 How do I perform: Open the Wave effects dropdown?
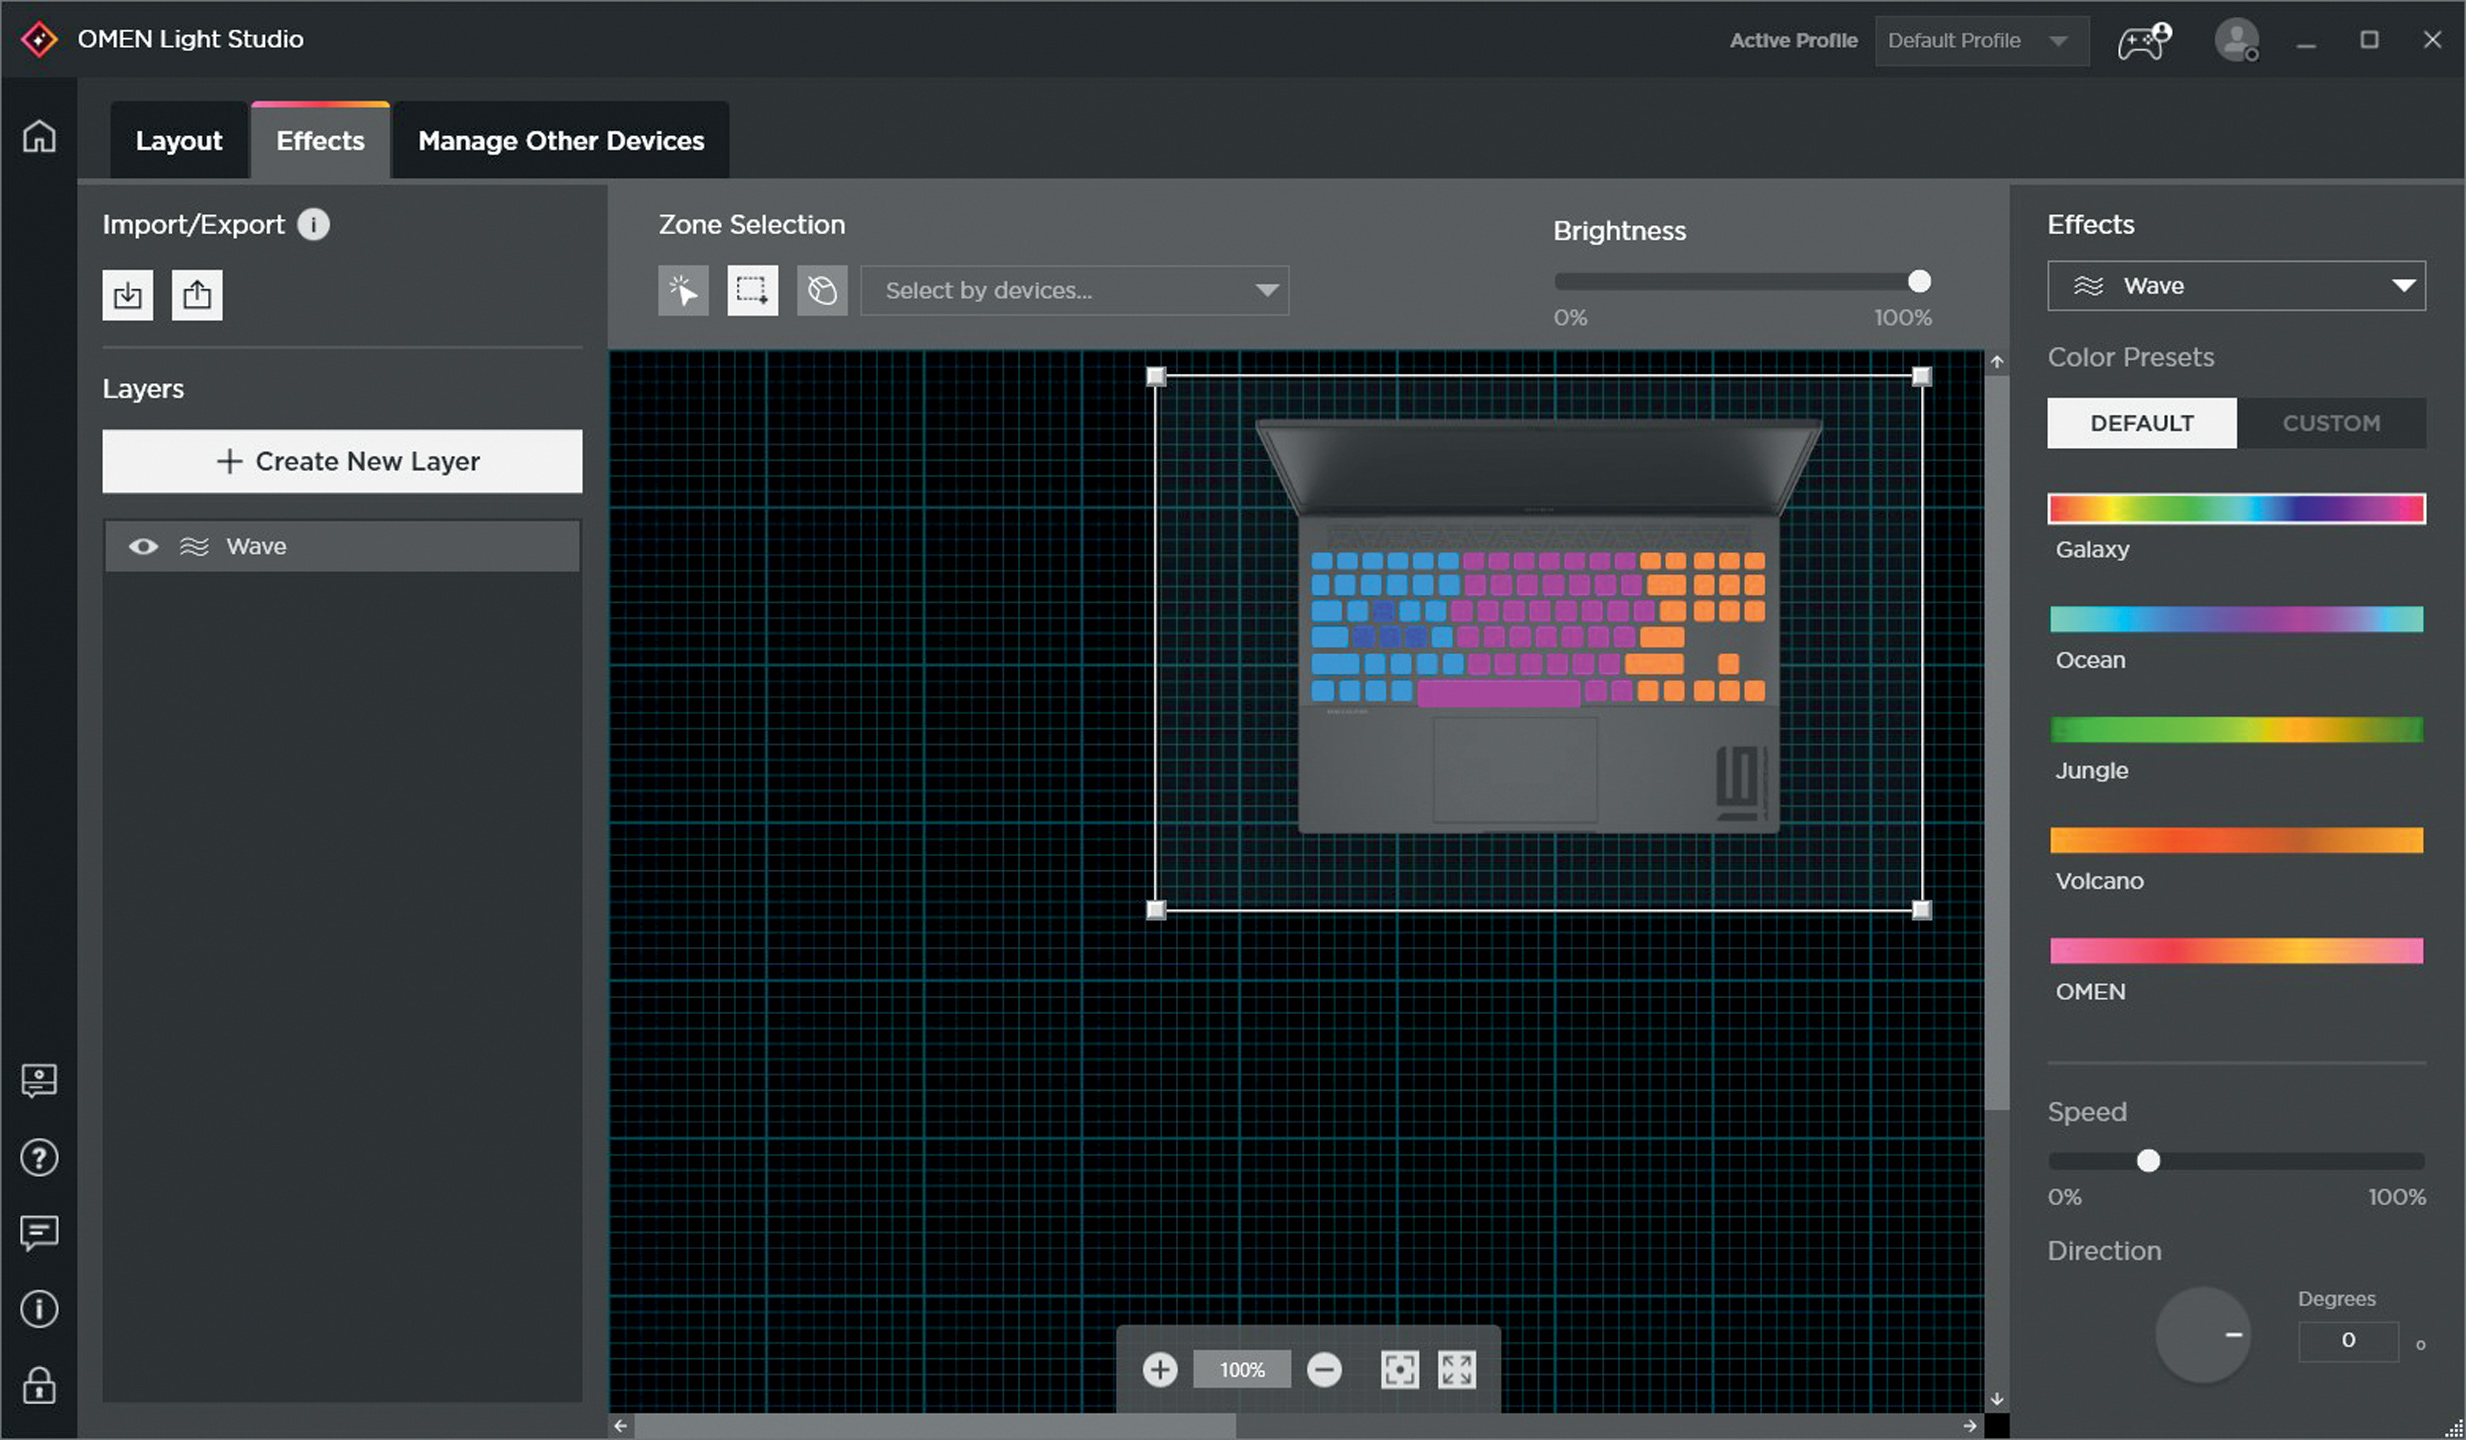click(2236, 286)
